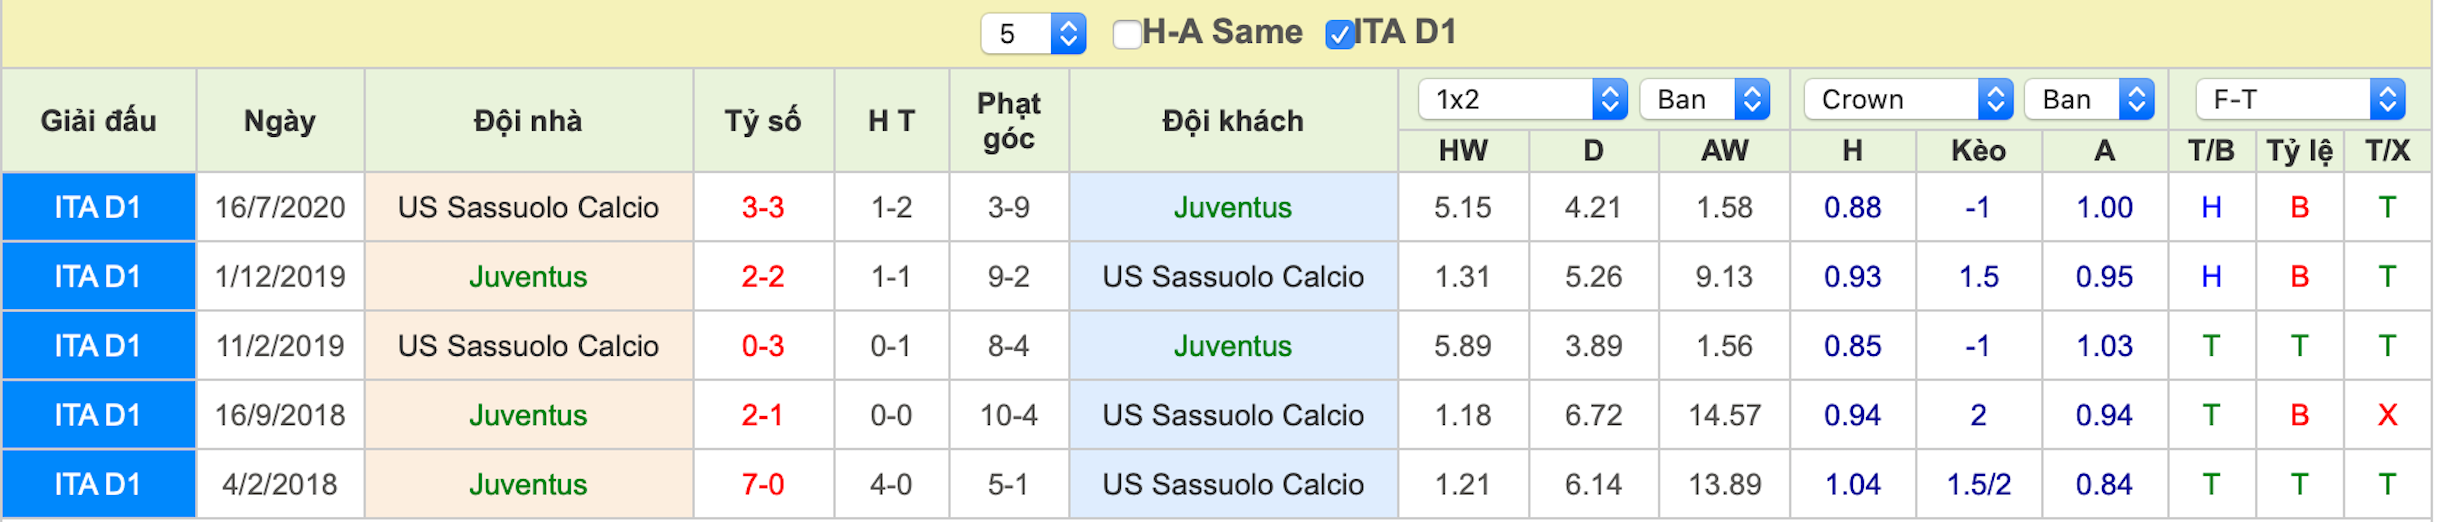Open the match count dropdown showing 5
Image resolution: width=2438 pixels, height=522 pixels.
[1033, 34]
